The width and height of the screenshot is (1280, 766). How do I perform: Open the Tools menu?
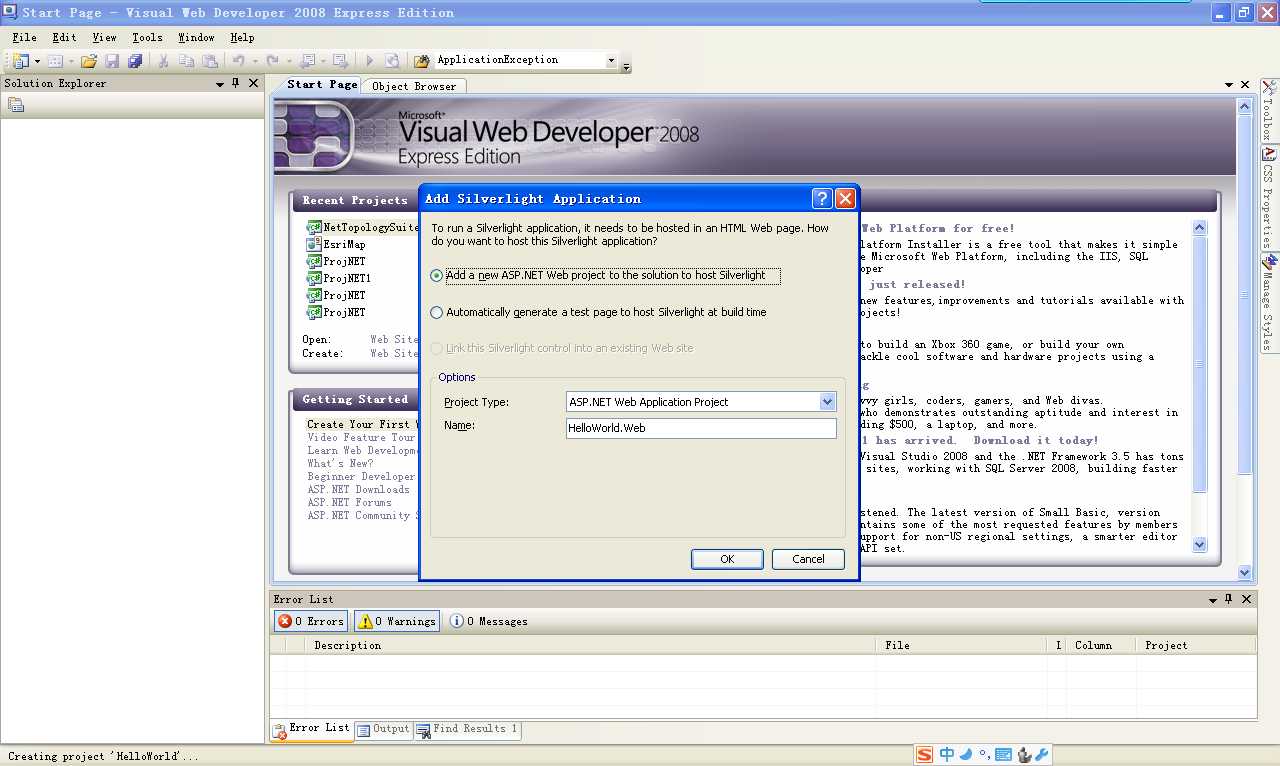[147, 37]
